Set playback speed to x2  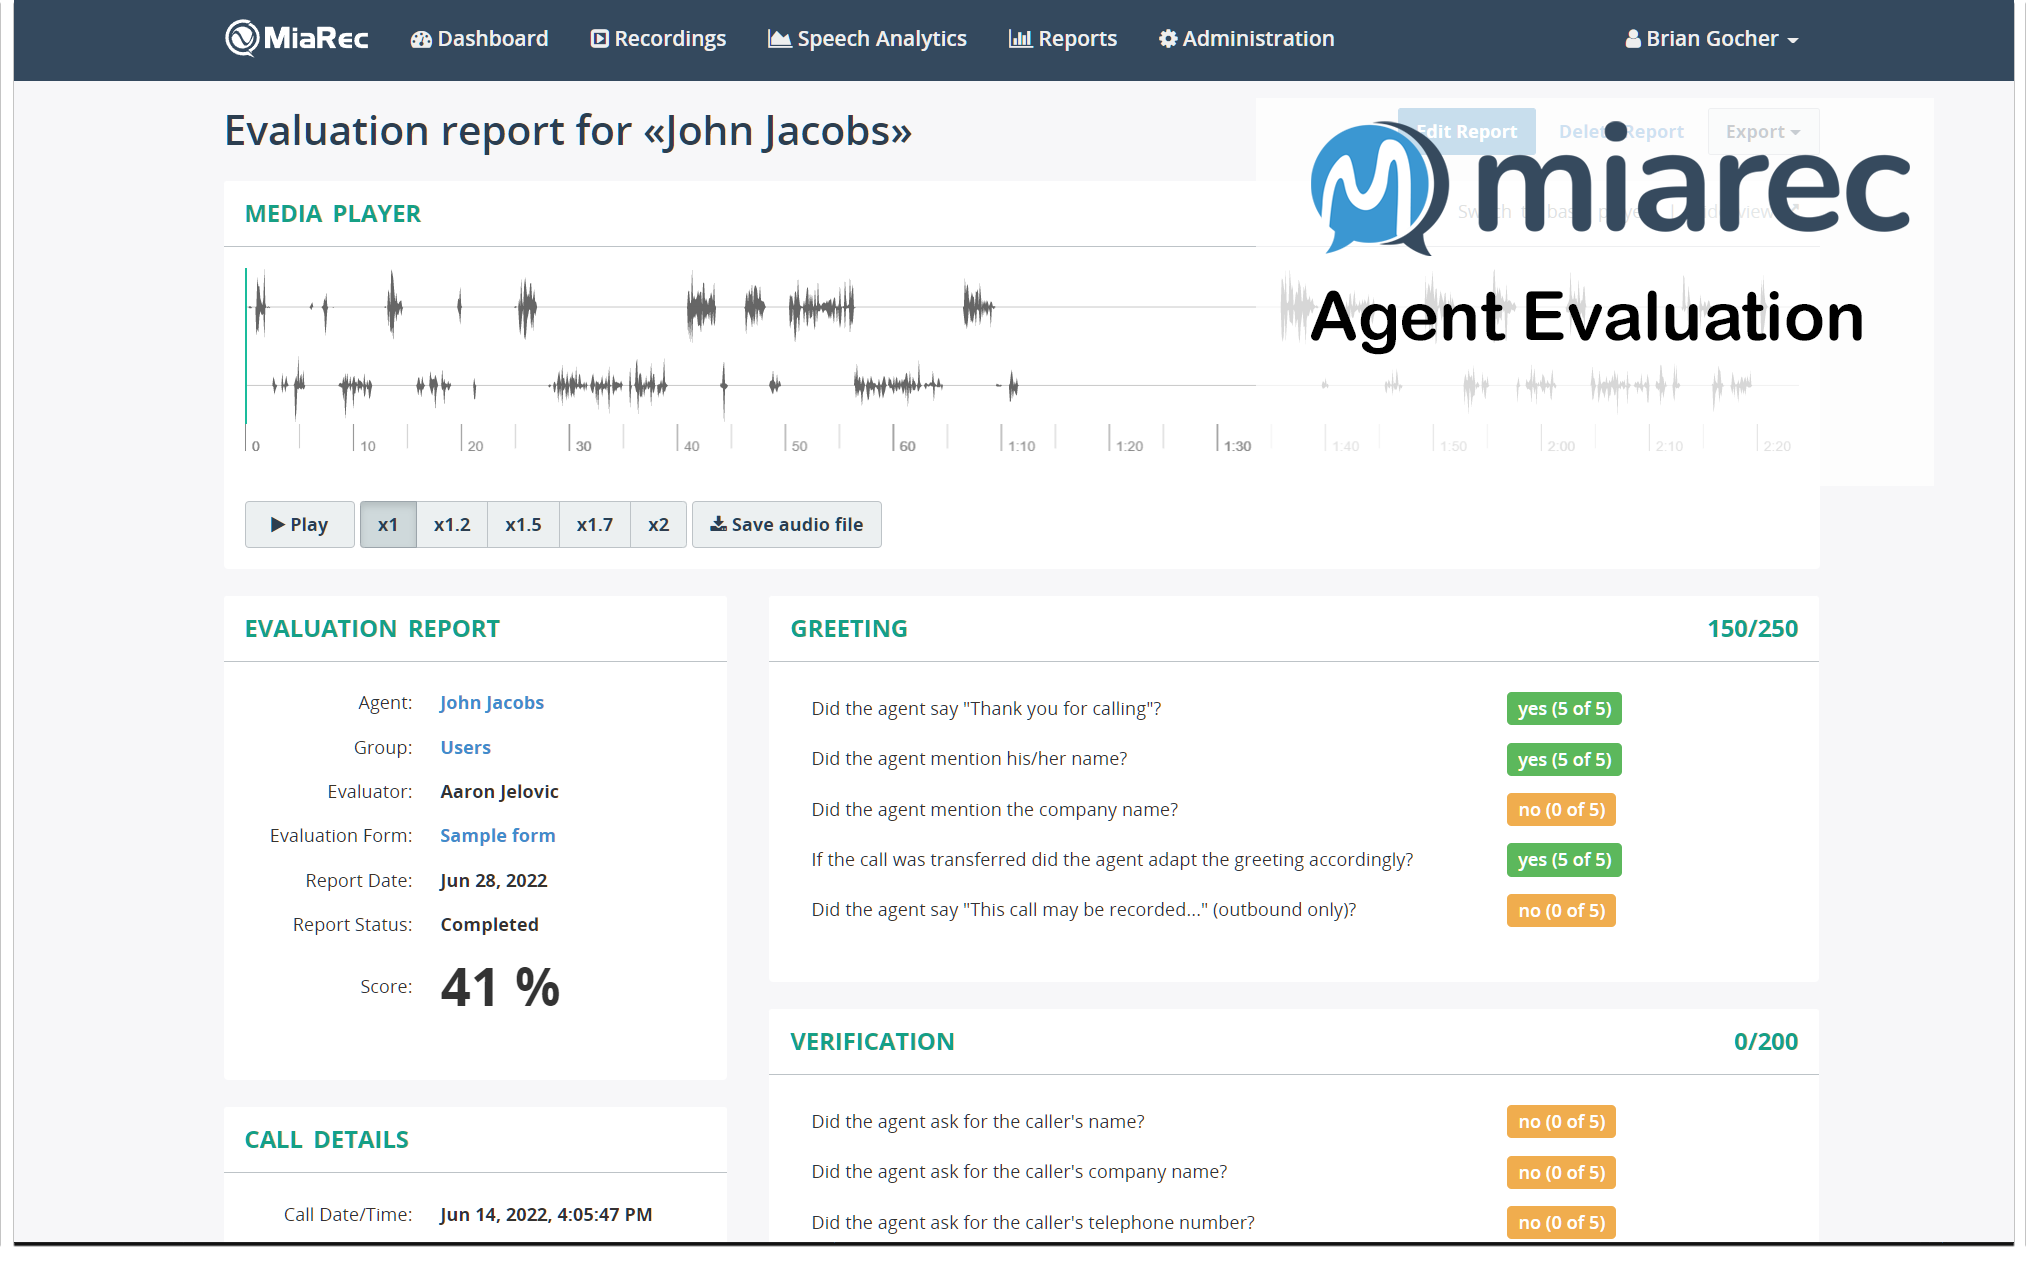point(658,524)
